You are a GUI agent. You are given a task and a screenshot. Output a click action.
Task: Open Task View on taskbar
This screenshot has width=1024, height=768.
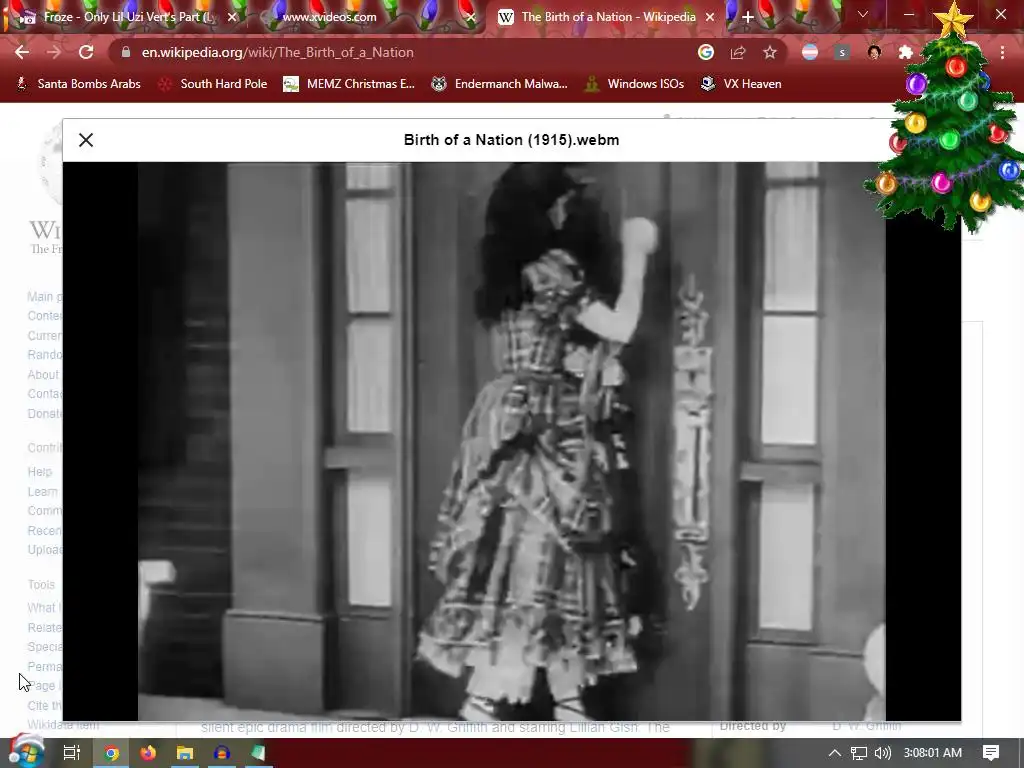tap(71, 753)
